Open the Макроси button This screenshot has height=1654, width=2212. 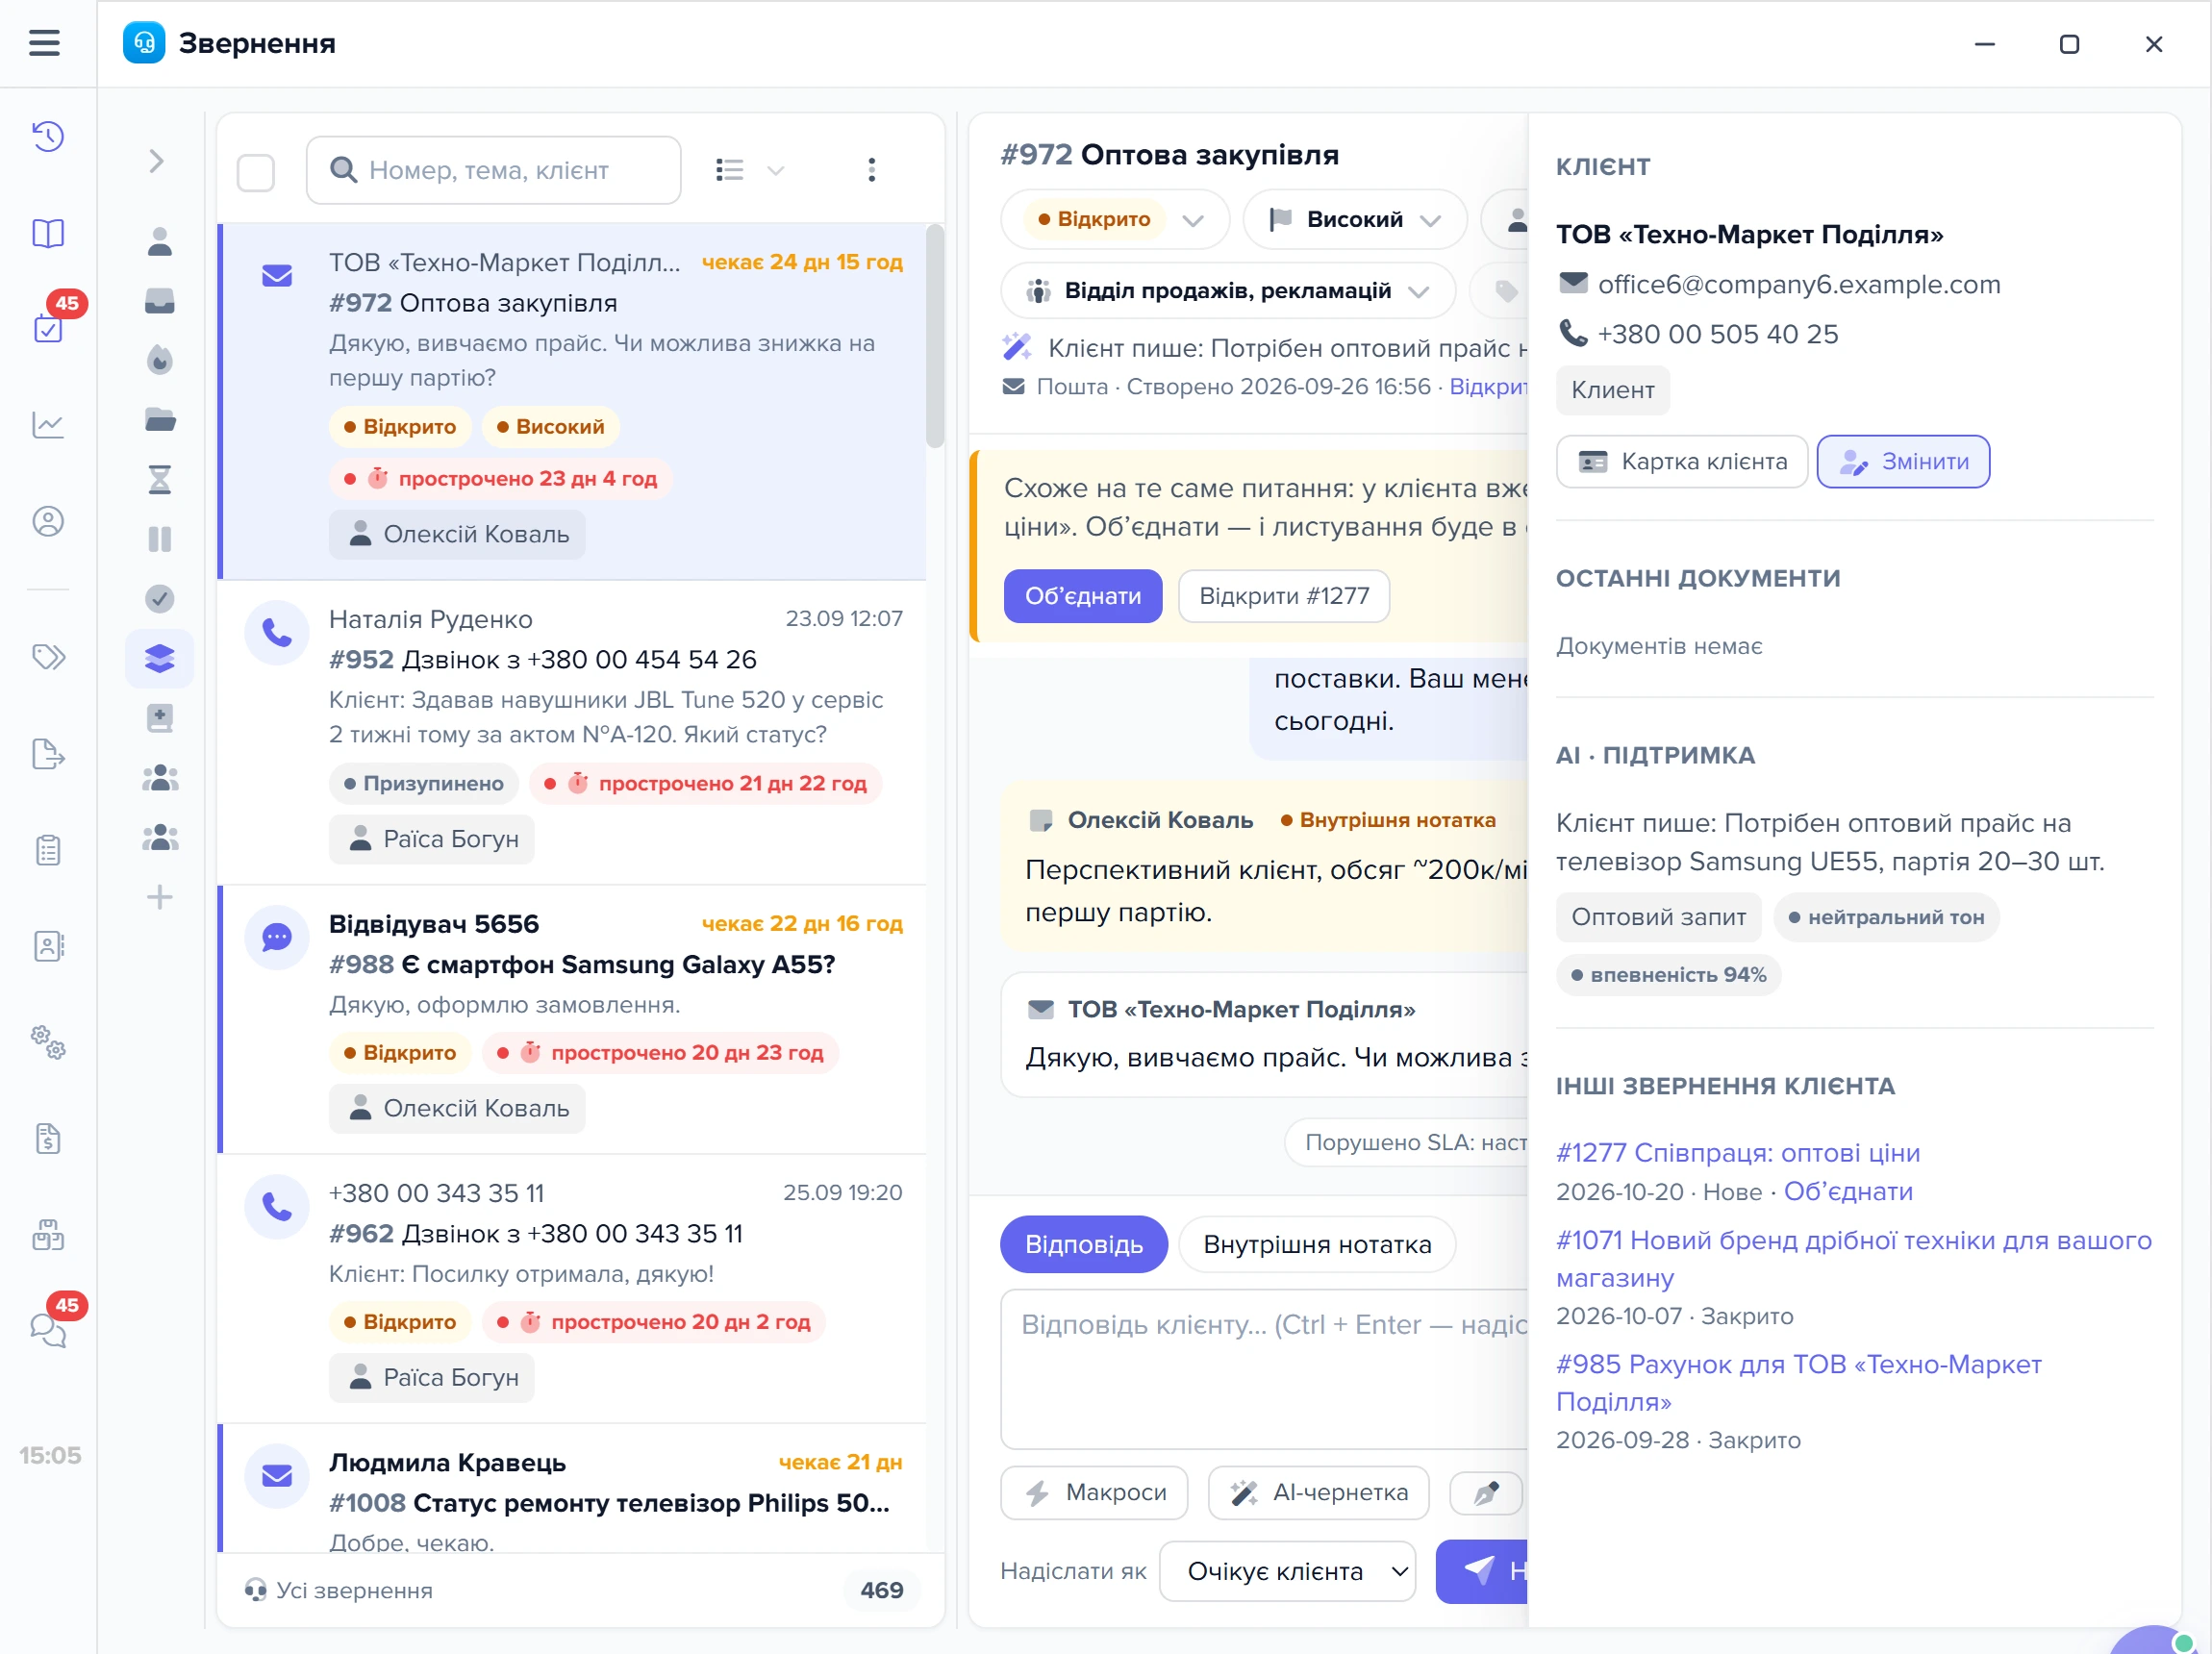click(1095, 1493)
